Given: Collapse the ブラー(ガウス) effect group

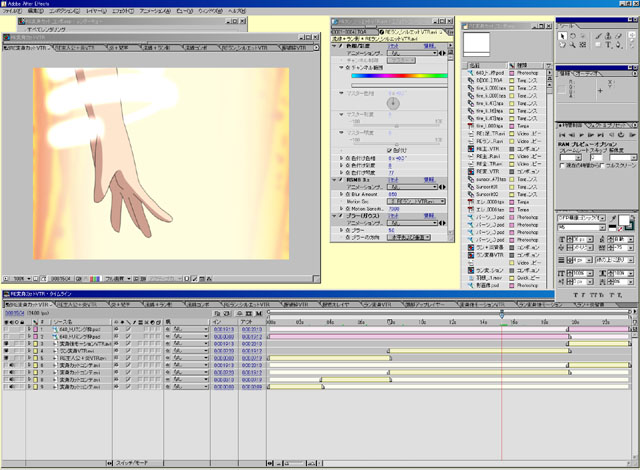Looking at the screenshot, I should pyautogui.click(x=334, y=215).
